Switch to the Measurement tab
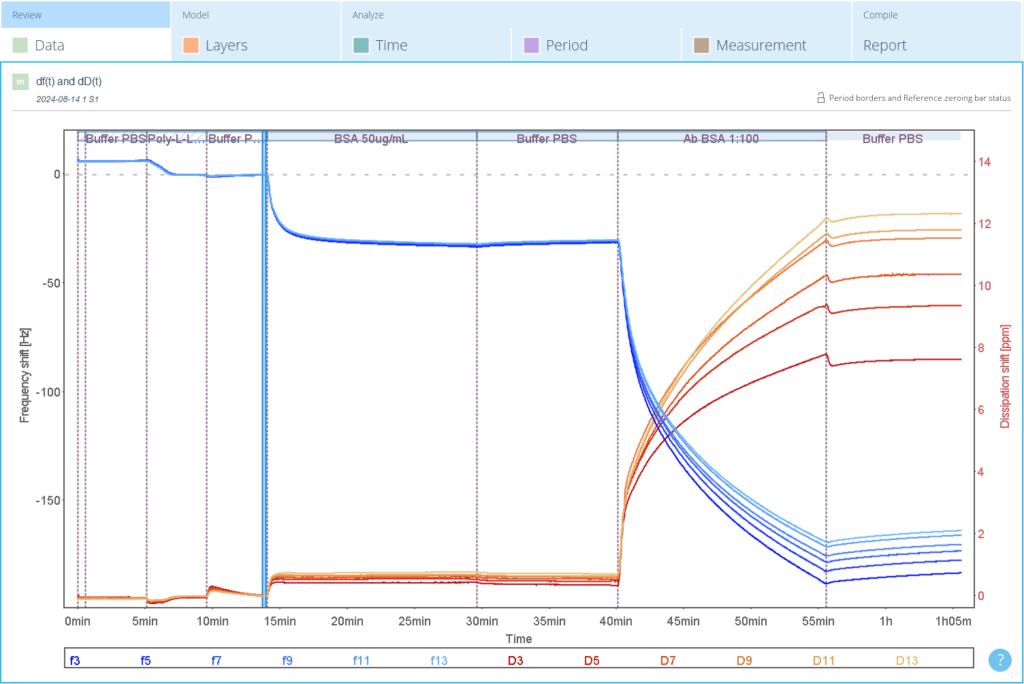This screenshot has height=684, width=1024. click(760, 45)
